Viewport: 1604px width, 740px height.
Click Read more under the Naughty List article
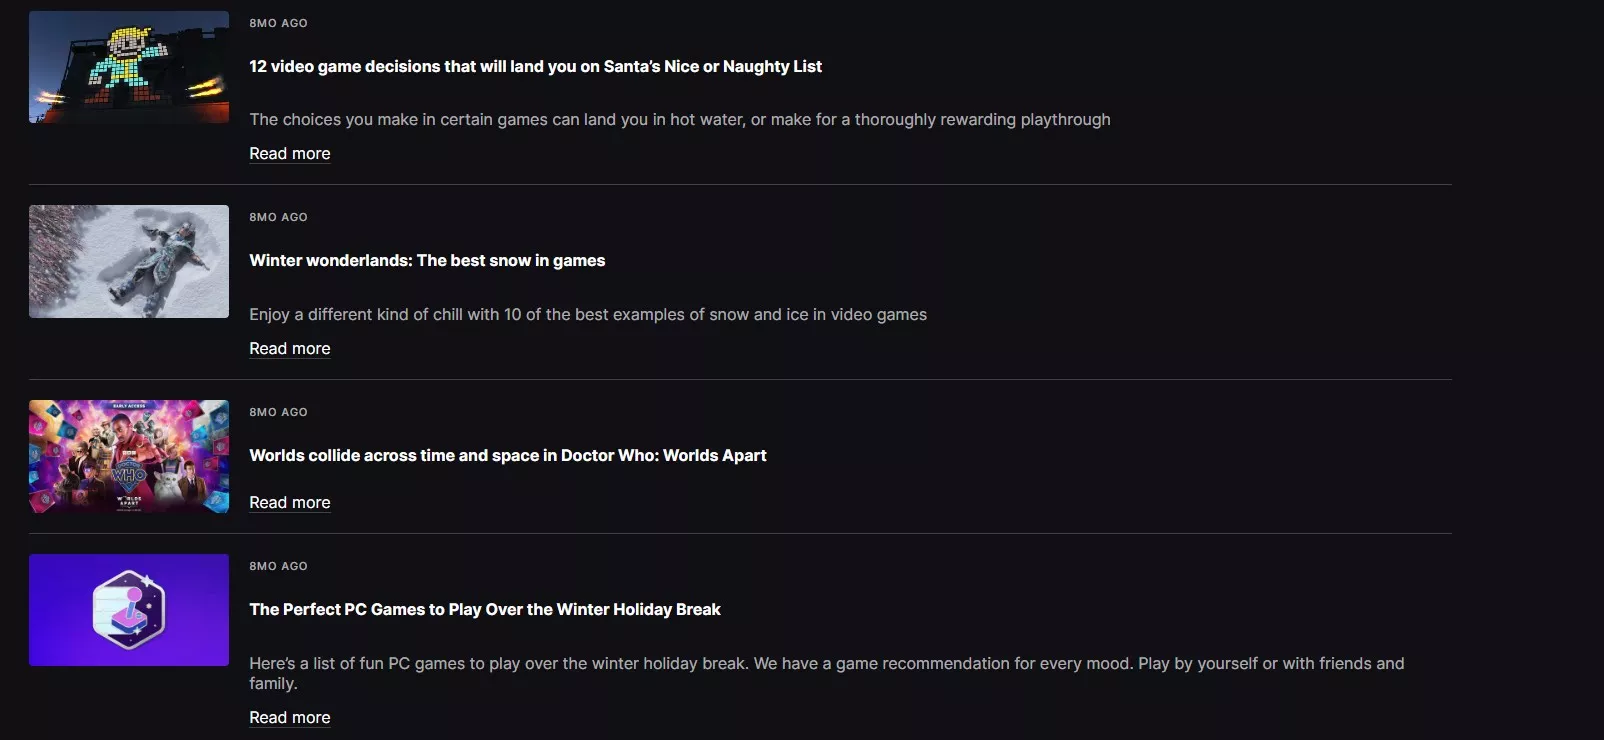pyautogui.click(x=289, y=153)
